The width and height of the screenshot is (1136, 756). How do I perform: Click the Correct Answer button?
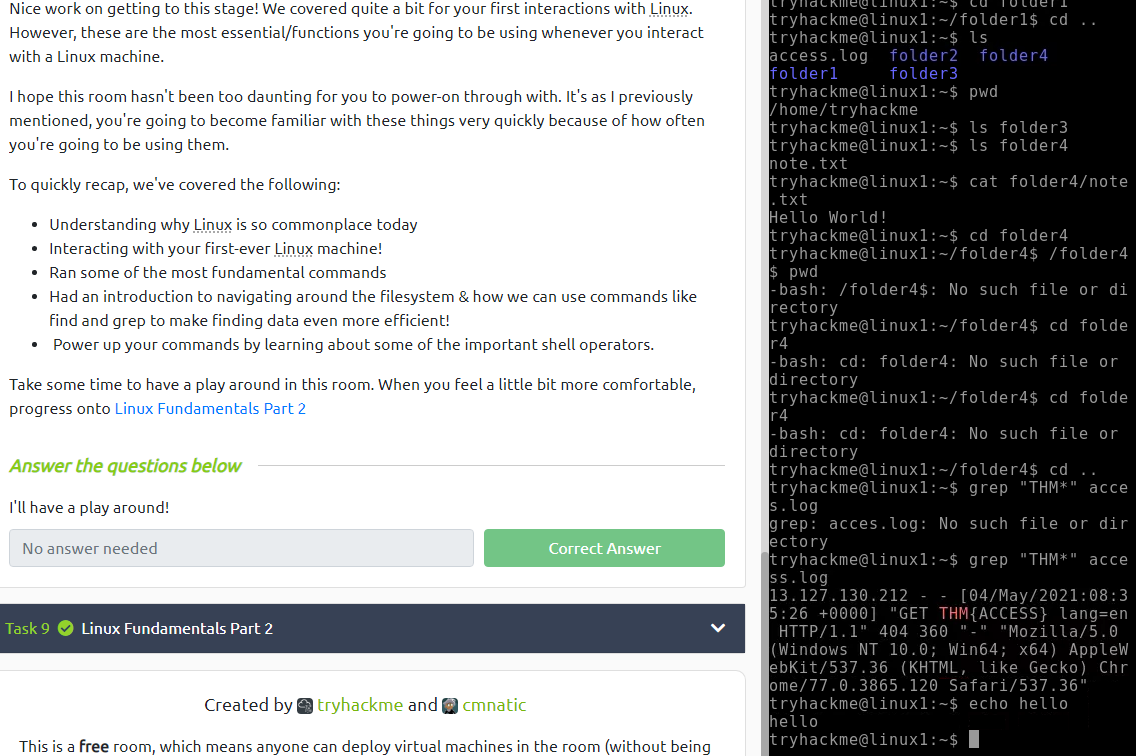click(604, 548)
